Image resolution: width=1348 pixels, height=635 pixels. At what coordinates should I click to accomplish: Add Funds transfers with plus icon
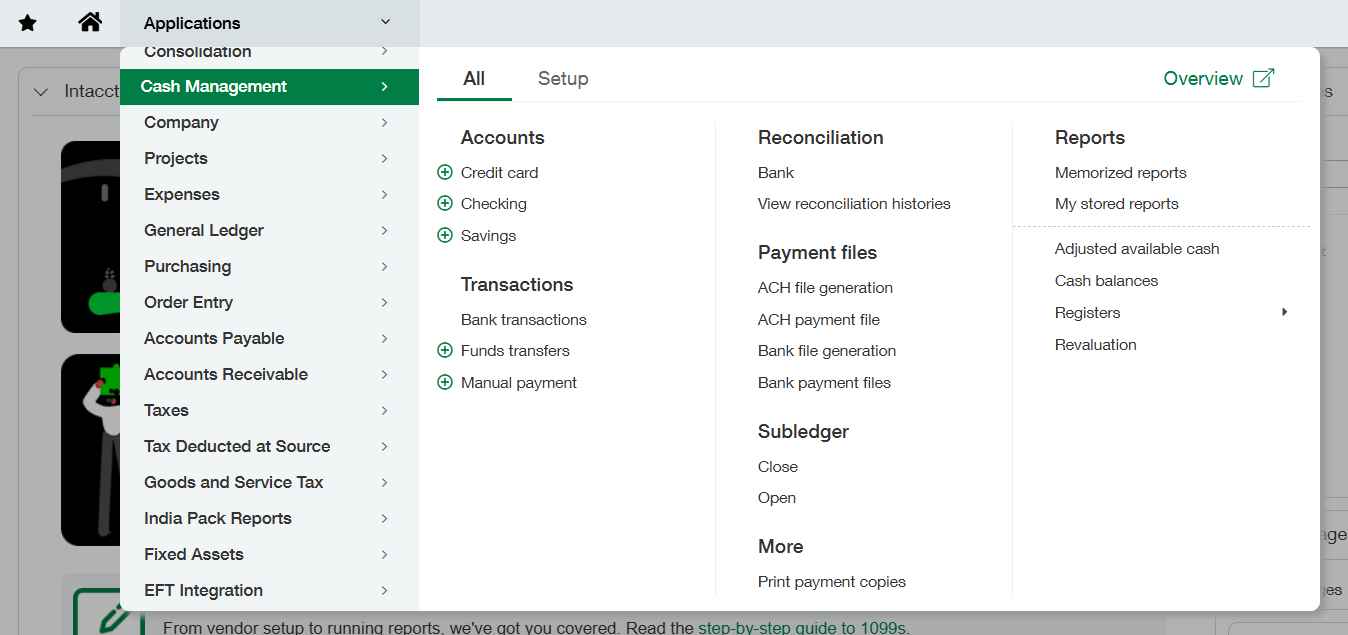[445, 351]
